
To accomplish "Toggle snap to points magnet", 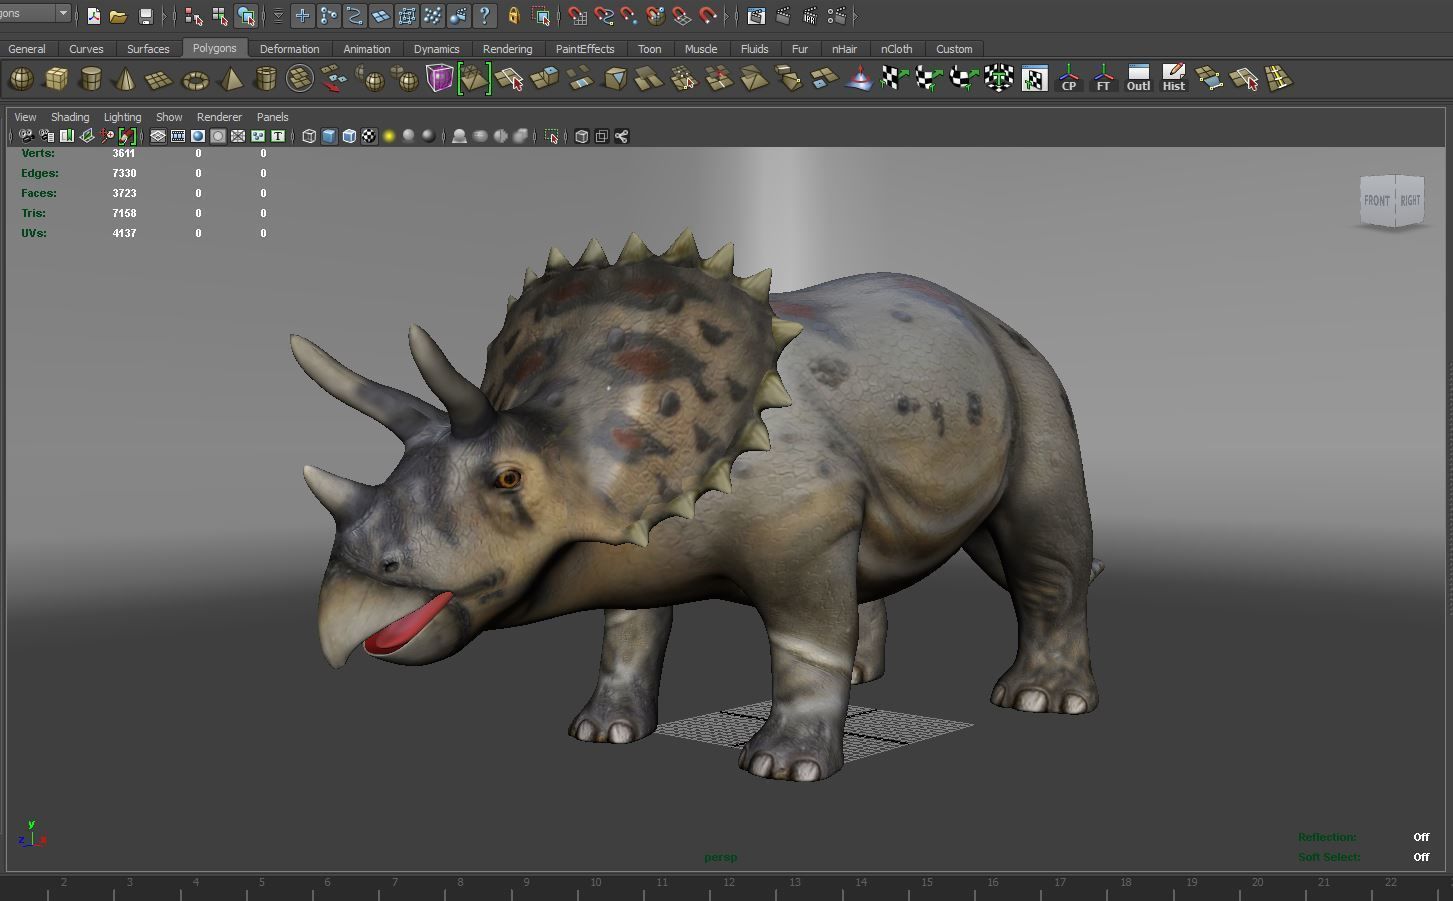I will [629, 16].
